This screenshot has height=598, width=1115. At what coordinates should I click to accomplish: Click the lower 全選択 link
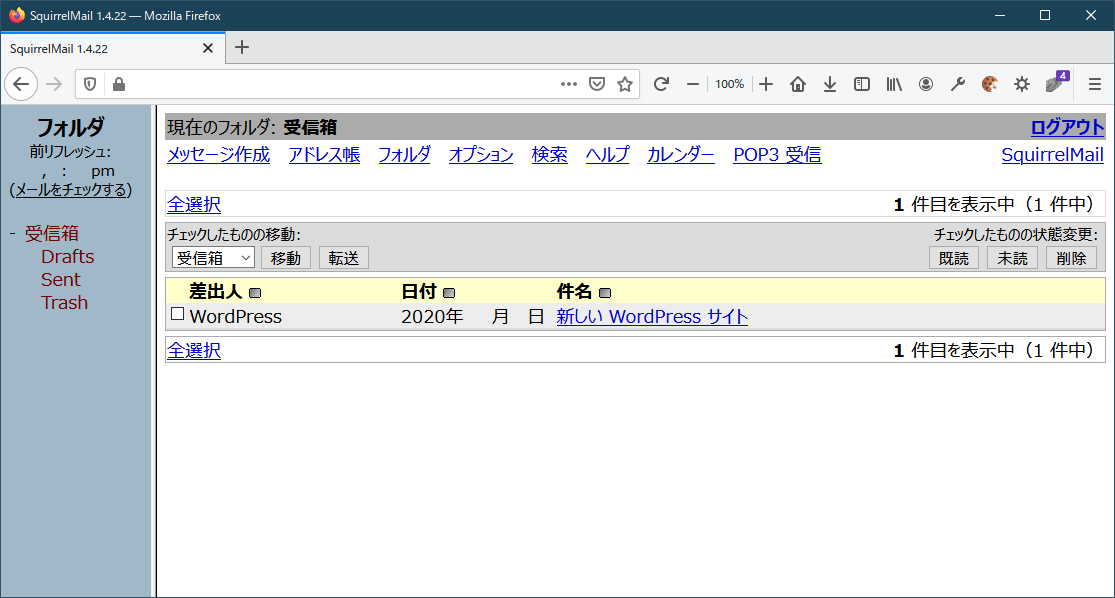pos(193,351)
